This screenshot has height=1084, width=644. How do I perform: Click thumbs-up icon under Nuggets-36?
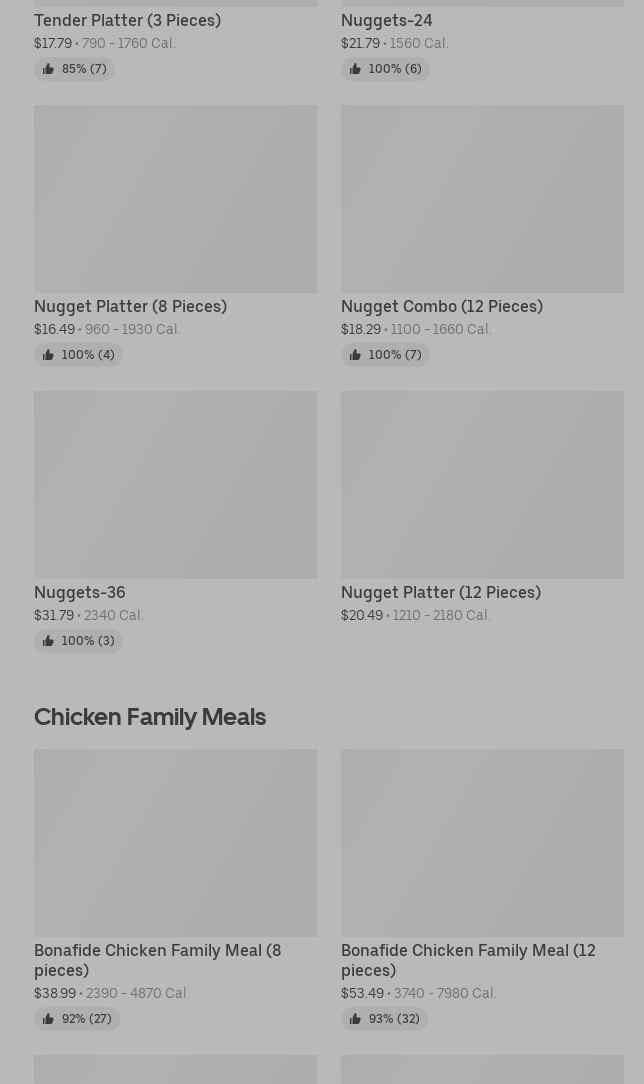point(48,641)
